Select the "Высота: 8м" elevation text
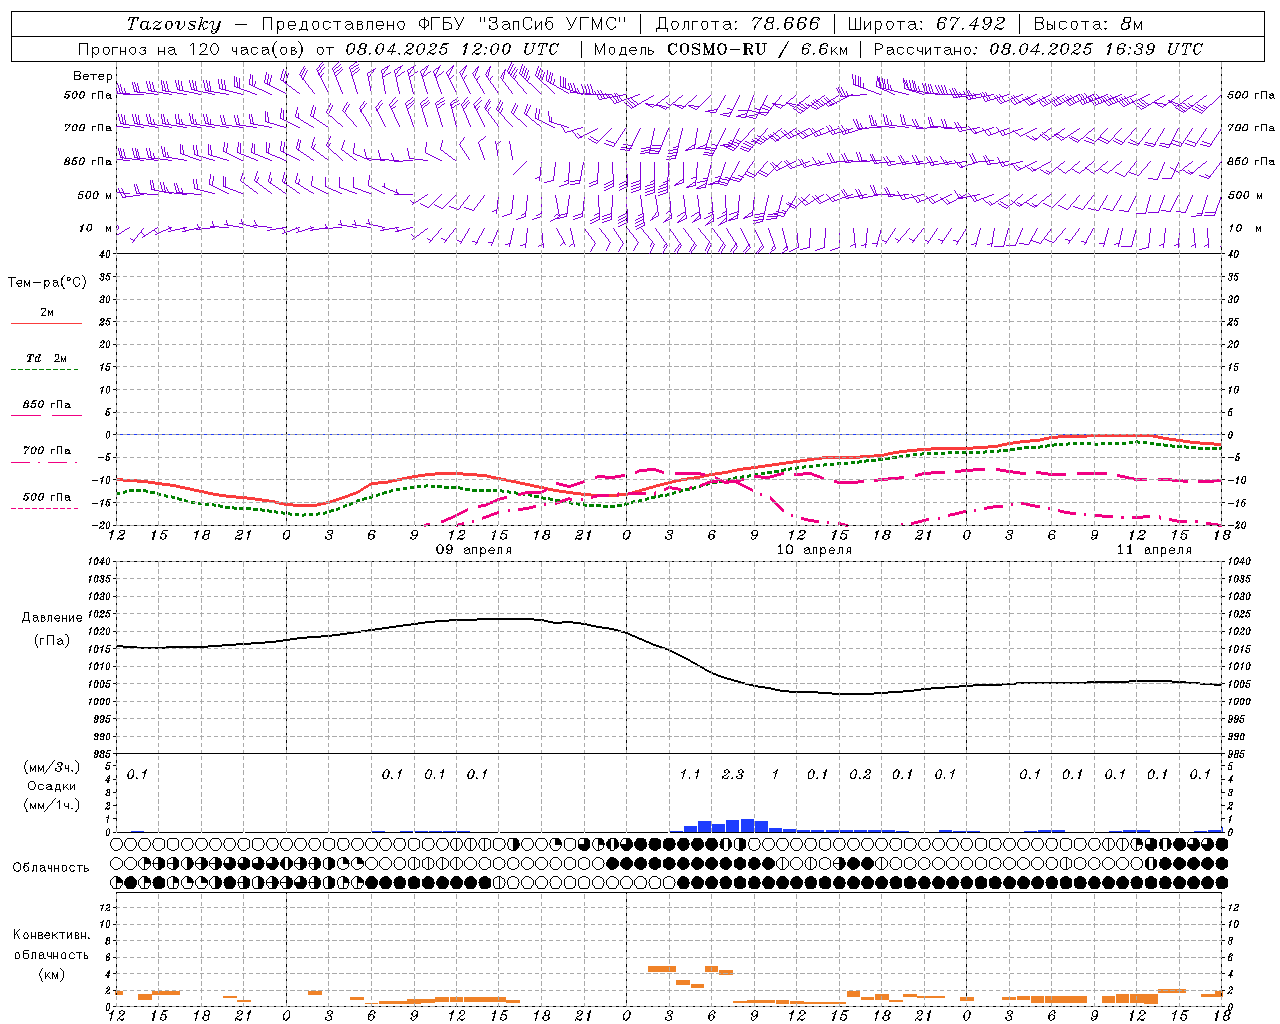Viewport: 1280px width, 1024px height. (1089, 24)
